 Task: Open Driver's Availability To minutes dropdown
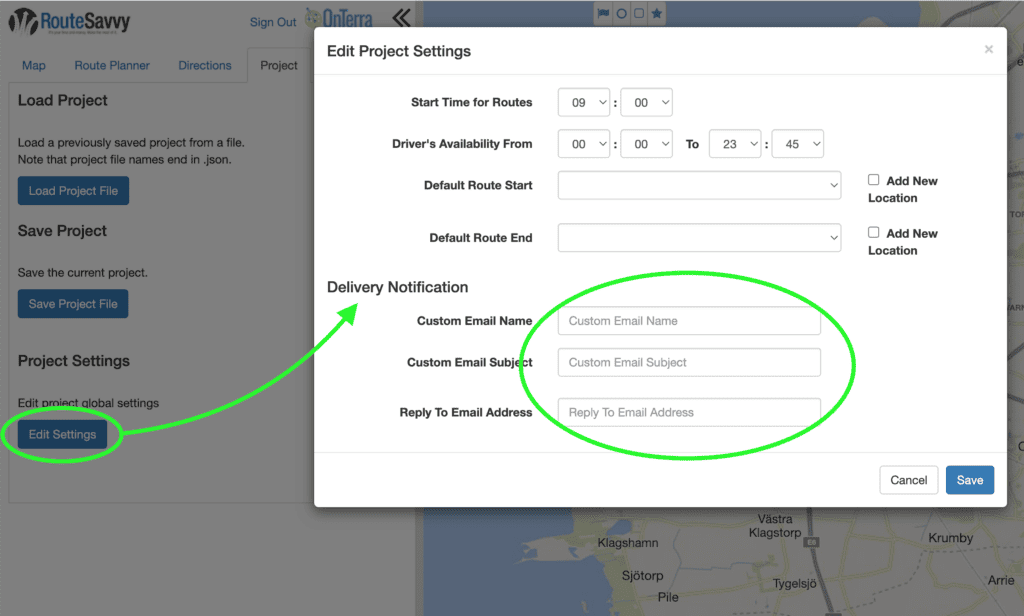[797, 144]
